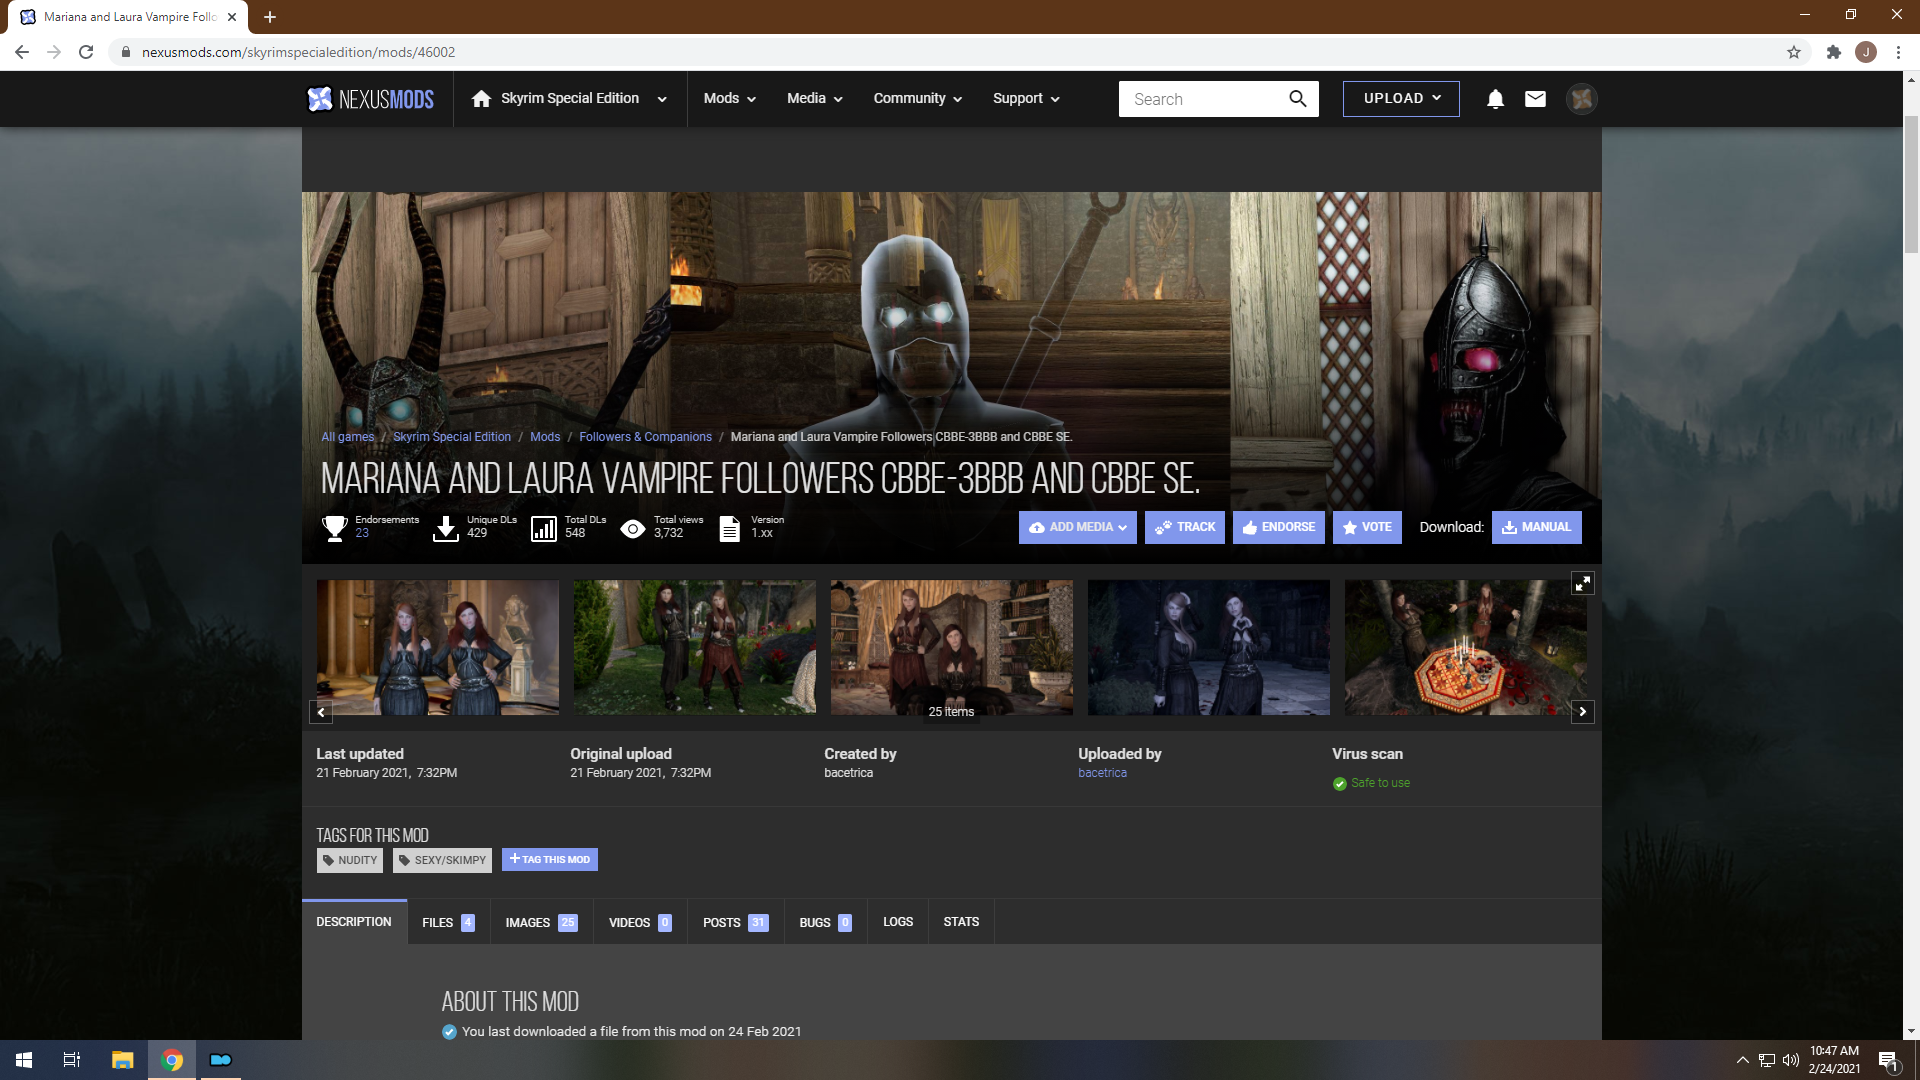The image size is (1920, 1080).
Task: Click the site lock icon in address bar
Action: click(x=125, y=52)
